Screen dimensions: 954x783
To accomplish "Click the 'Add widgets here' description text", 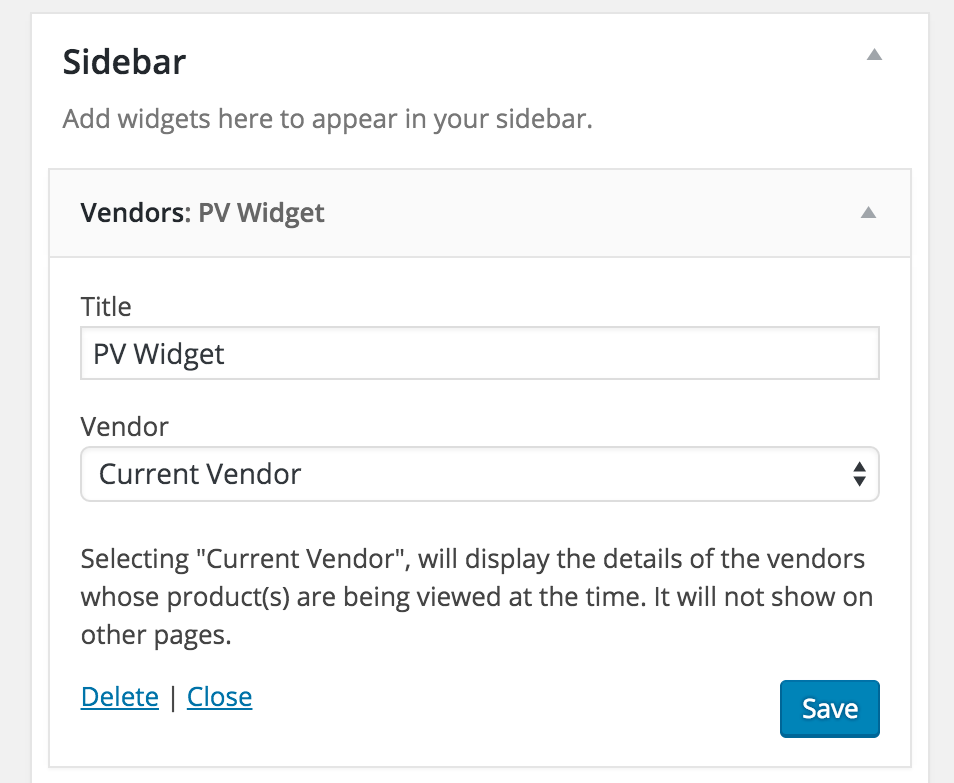I will pyautogui.click(x=328, y=120).
